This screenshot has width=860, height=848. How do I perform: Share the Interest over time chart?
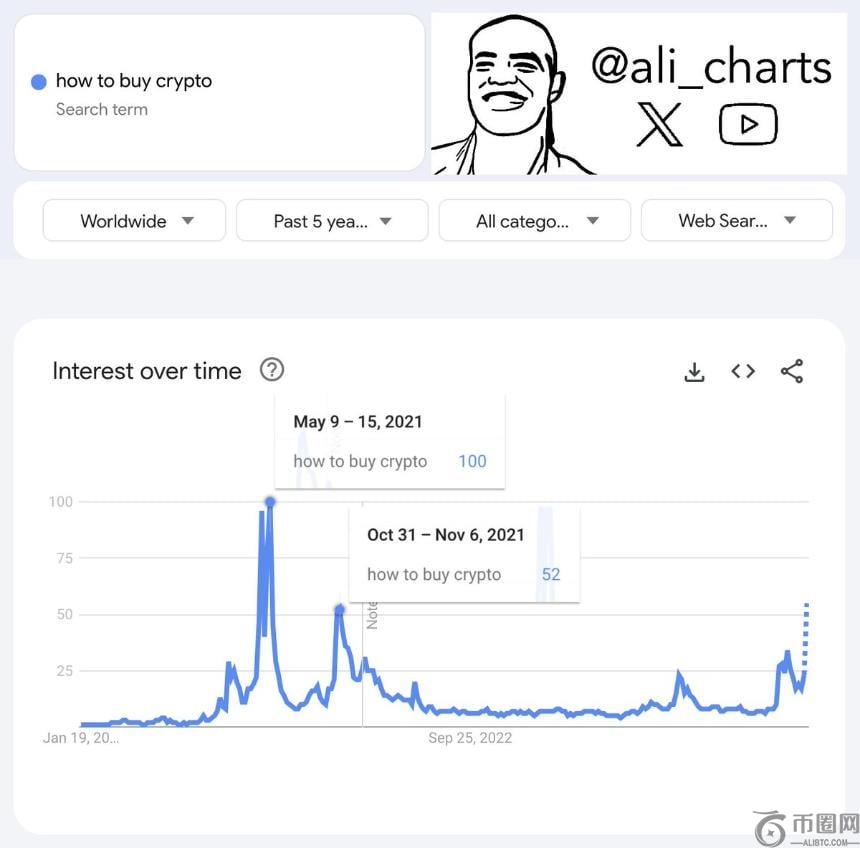792,371
